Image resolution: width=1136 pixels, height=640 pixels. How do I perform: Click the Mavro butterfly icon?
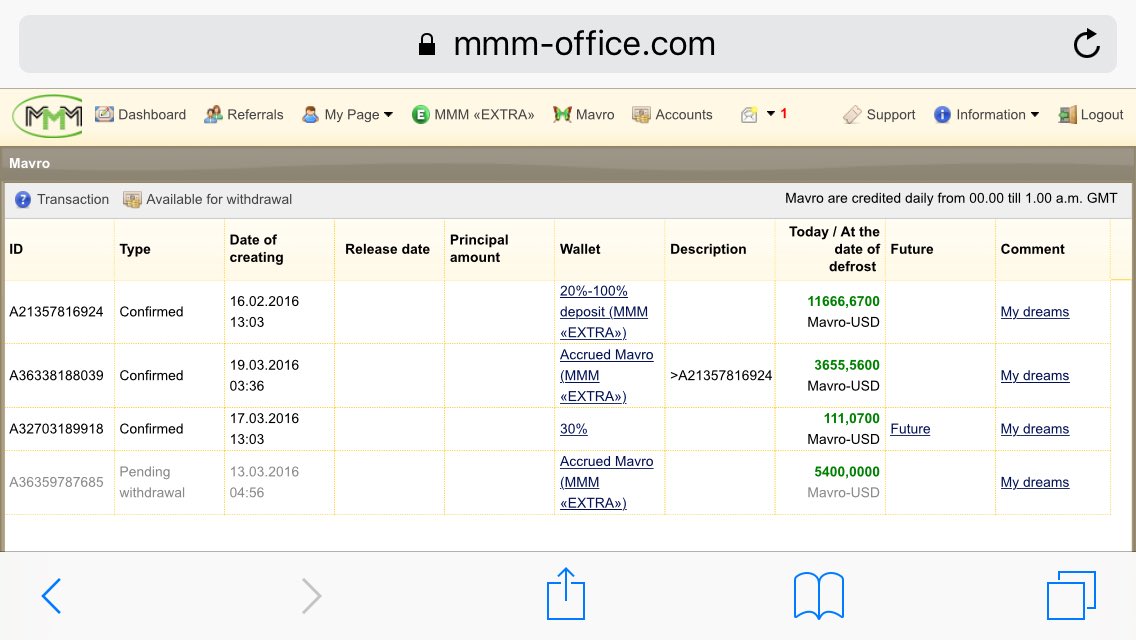pos(562,115)
